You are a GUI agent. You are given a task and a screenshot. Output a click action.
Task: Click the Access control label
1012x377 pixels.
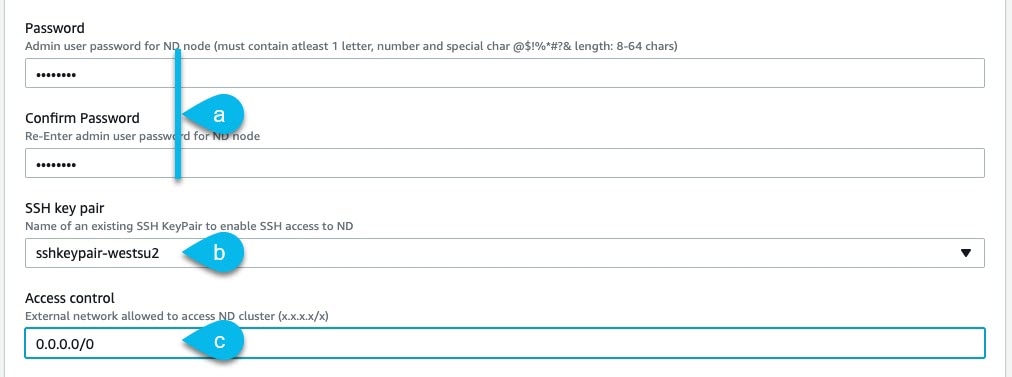(x=70, y=298)
